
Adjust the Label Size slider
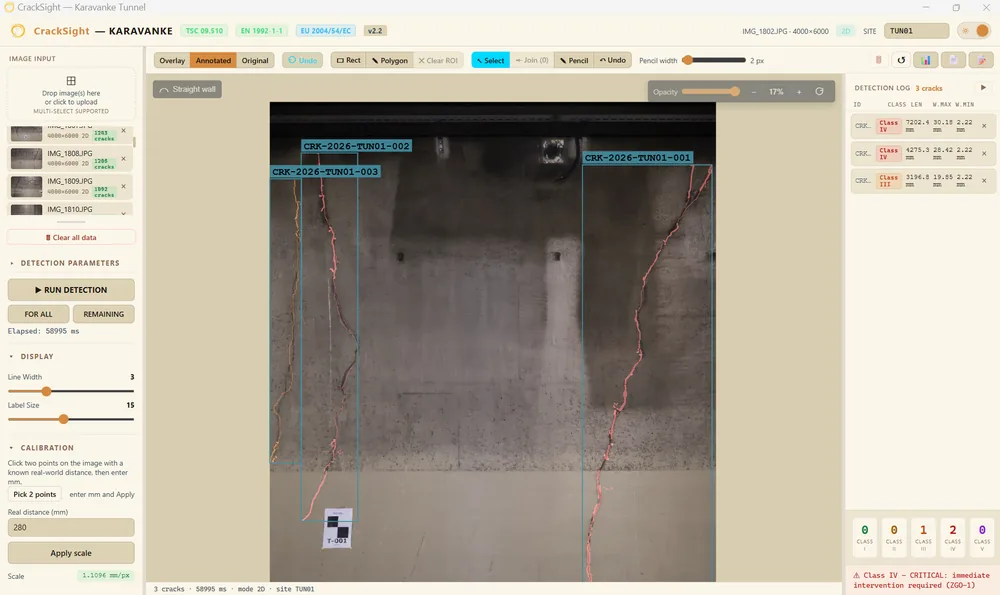(71, 419)
